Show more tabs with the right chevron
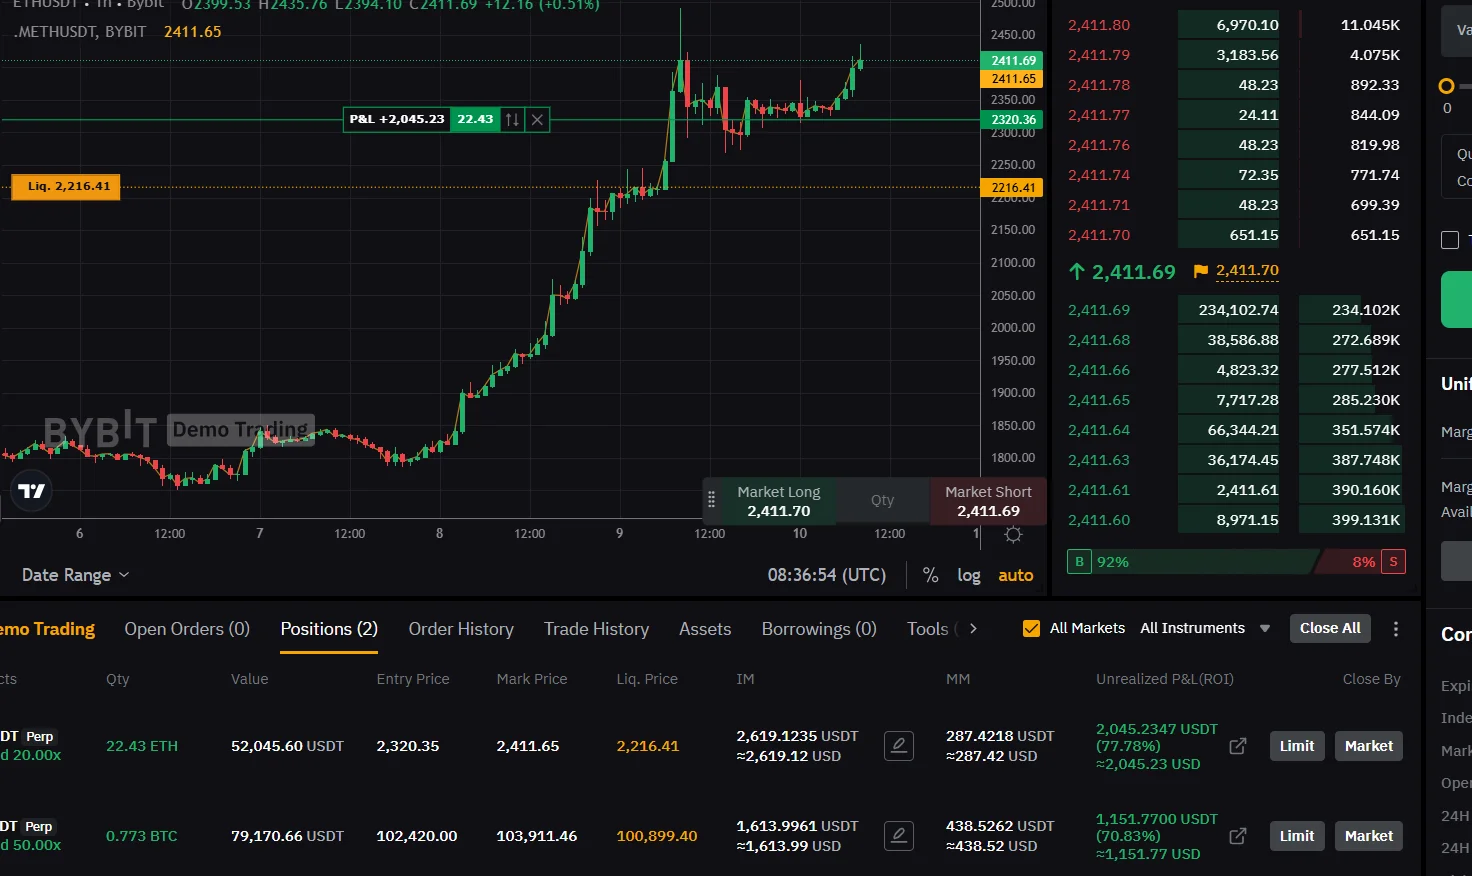This screenshot has width=1472, height=876. click(x=973, y=629)
